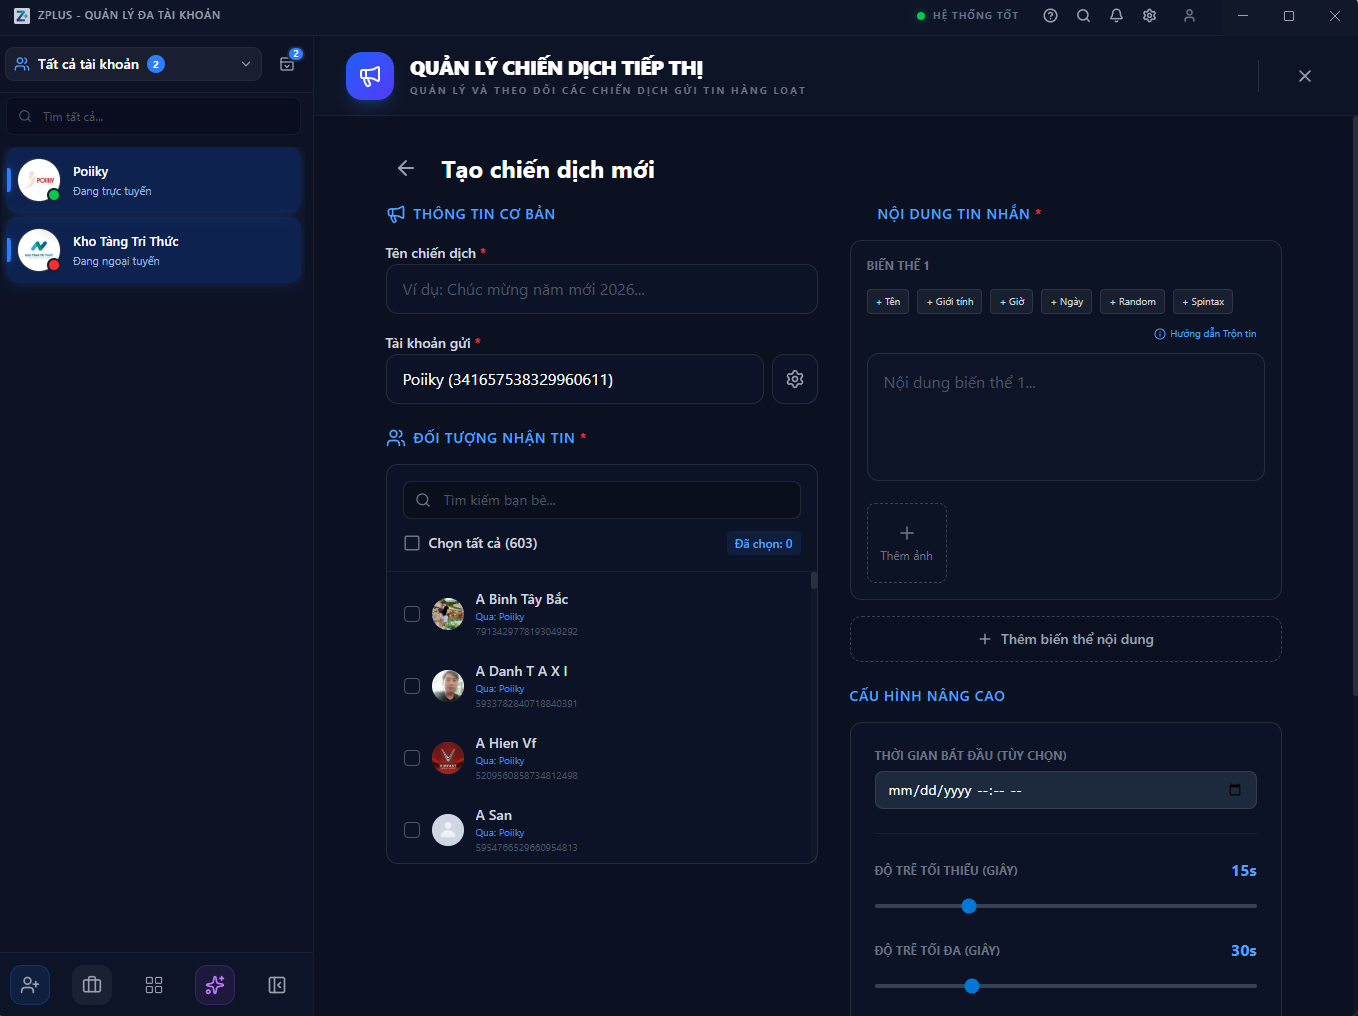This screenshot has height=1016, width=1358.
Task: Collapse sidebar using the panel icon
Action: pos(277,985)
